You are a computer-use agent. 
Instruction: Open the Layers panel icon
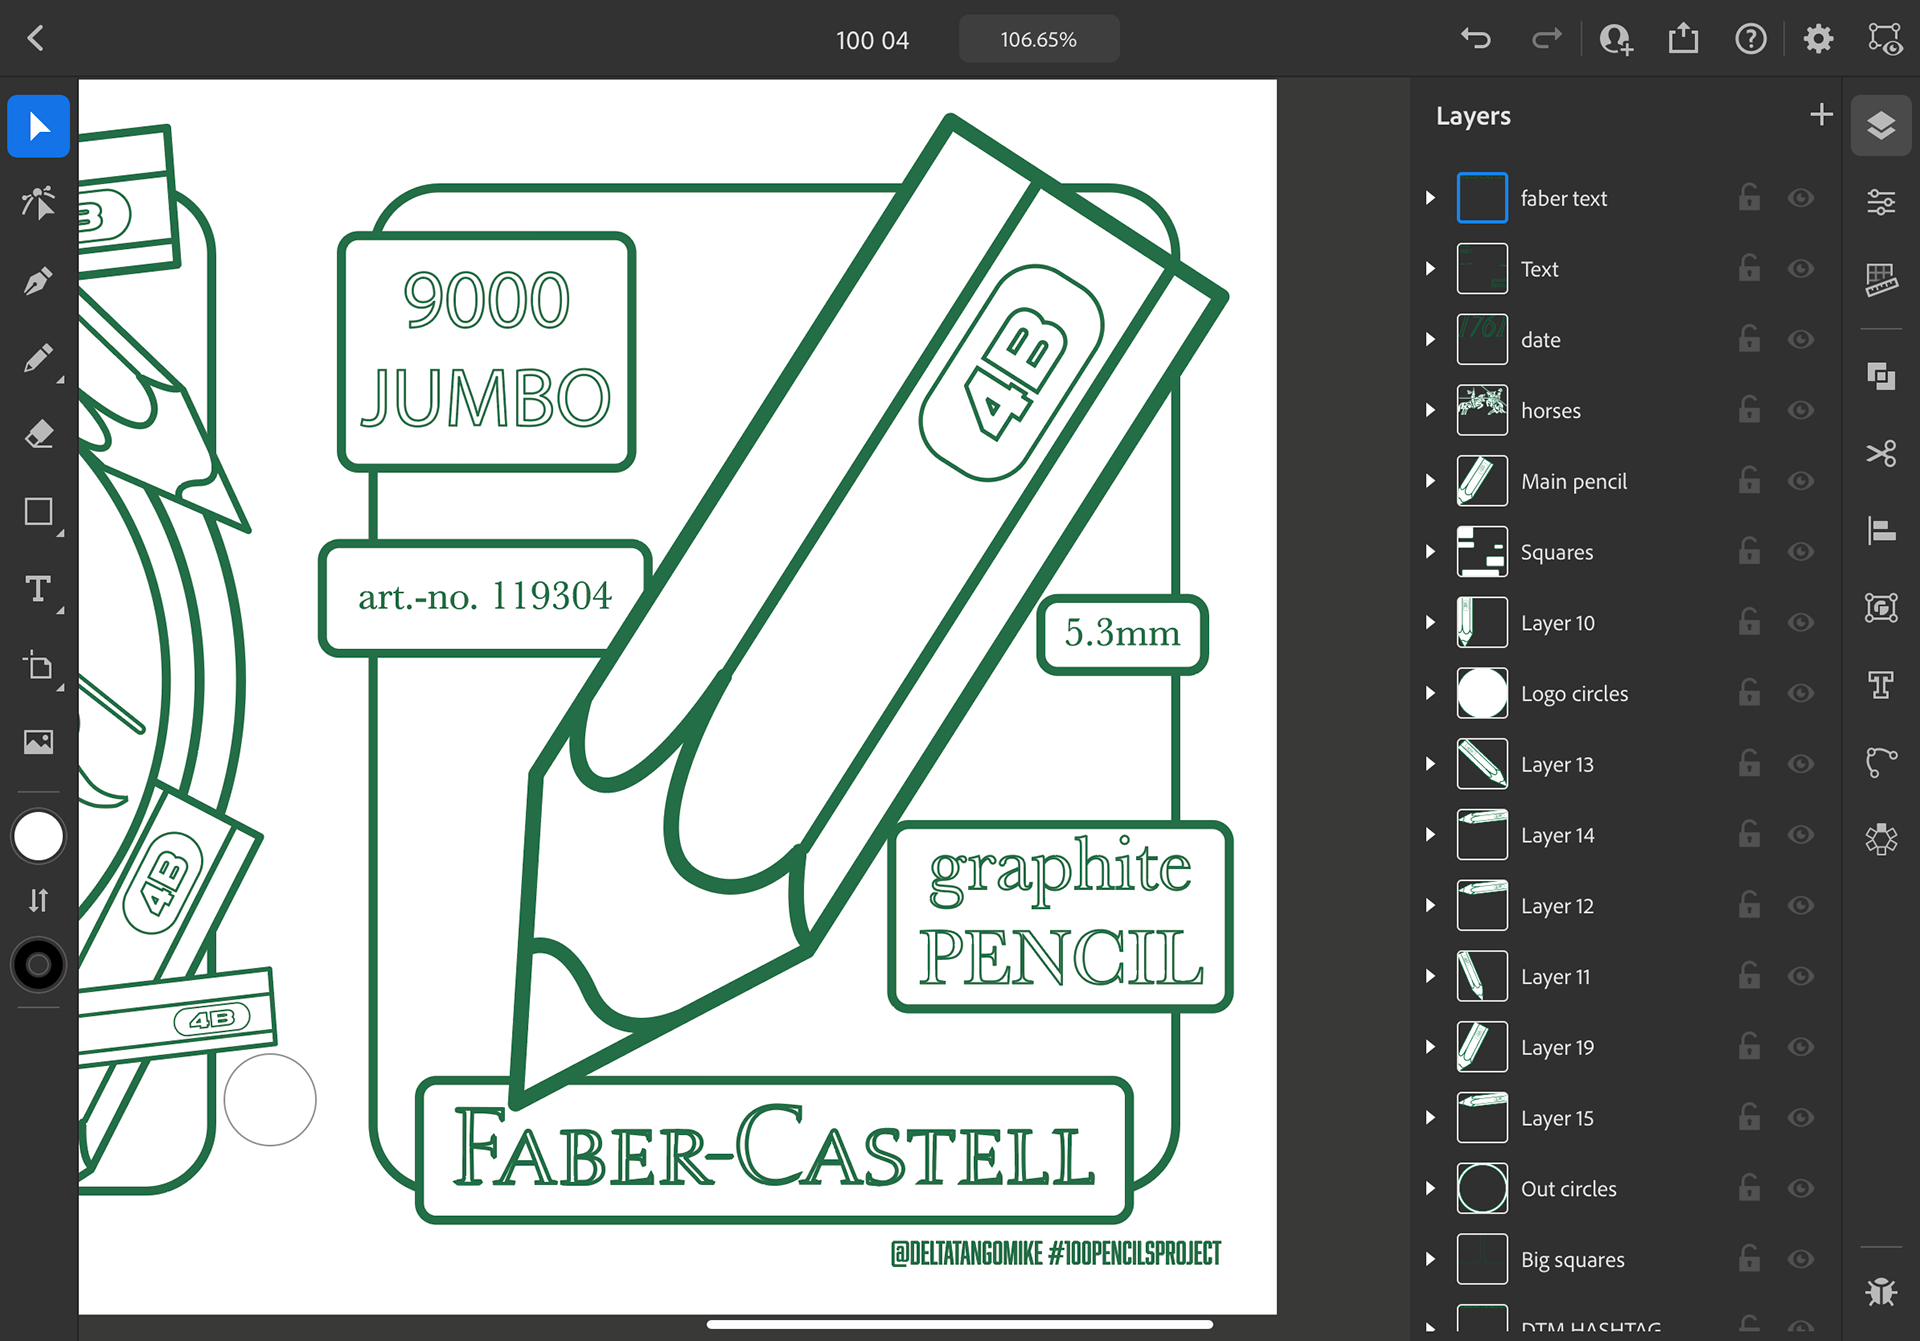click(1881, 126)
